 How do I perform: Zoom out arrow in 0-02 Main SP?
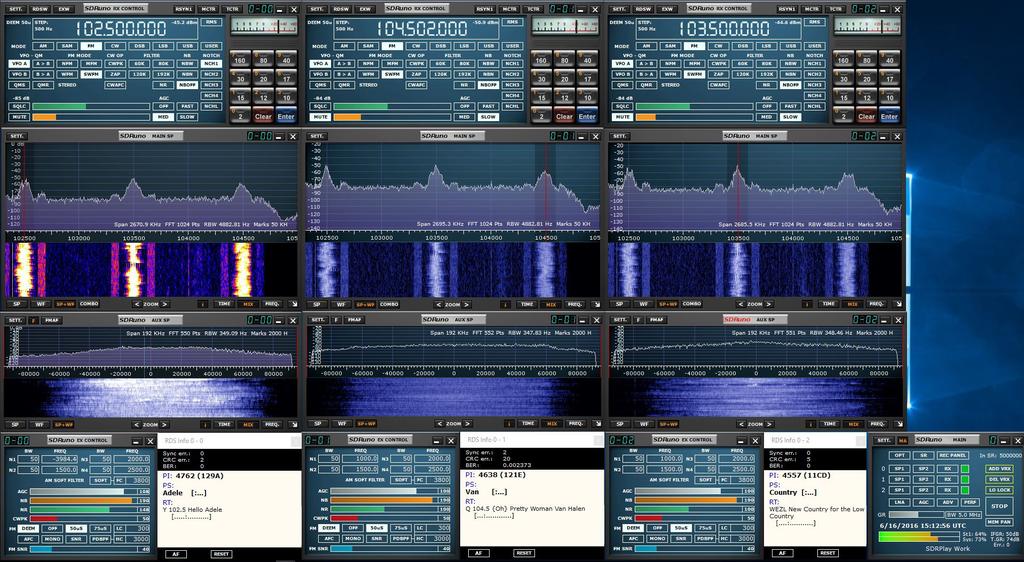click(741, 304)
